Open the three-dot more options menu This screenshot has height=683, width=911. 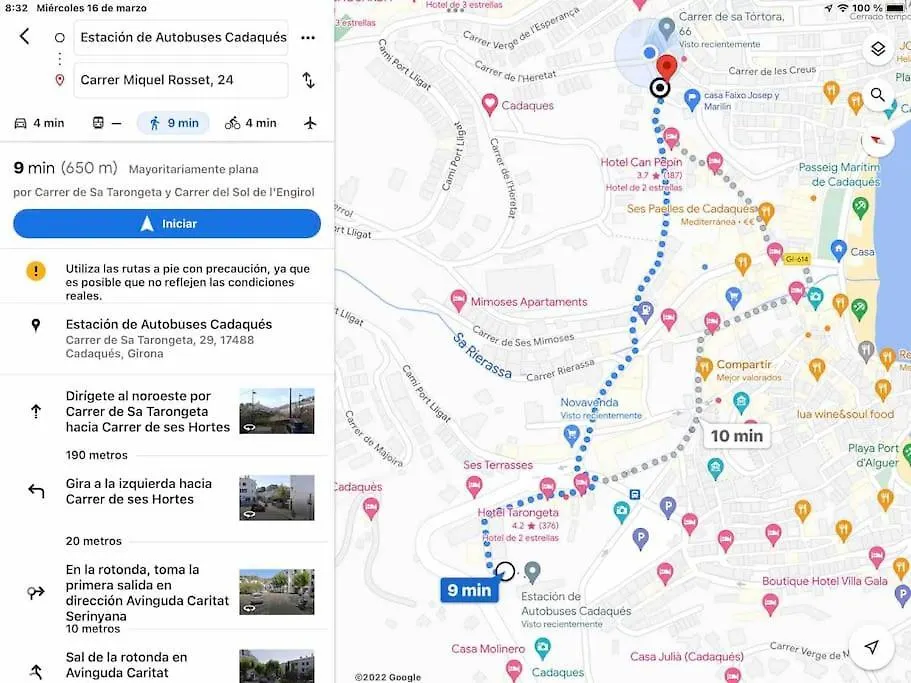point(308,38)
